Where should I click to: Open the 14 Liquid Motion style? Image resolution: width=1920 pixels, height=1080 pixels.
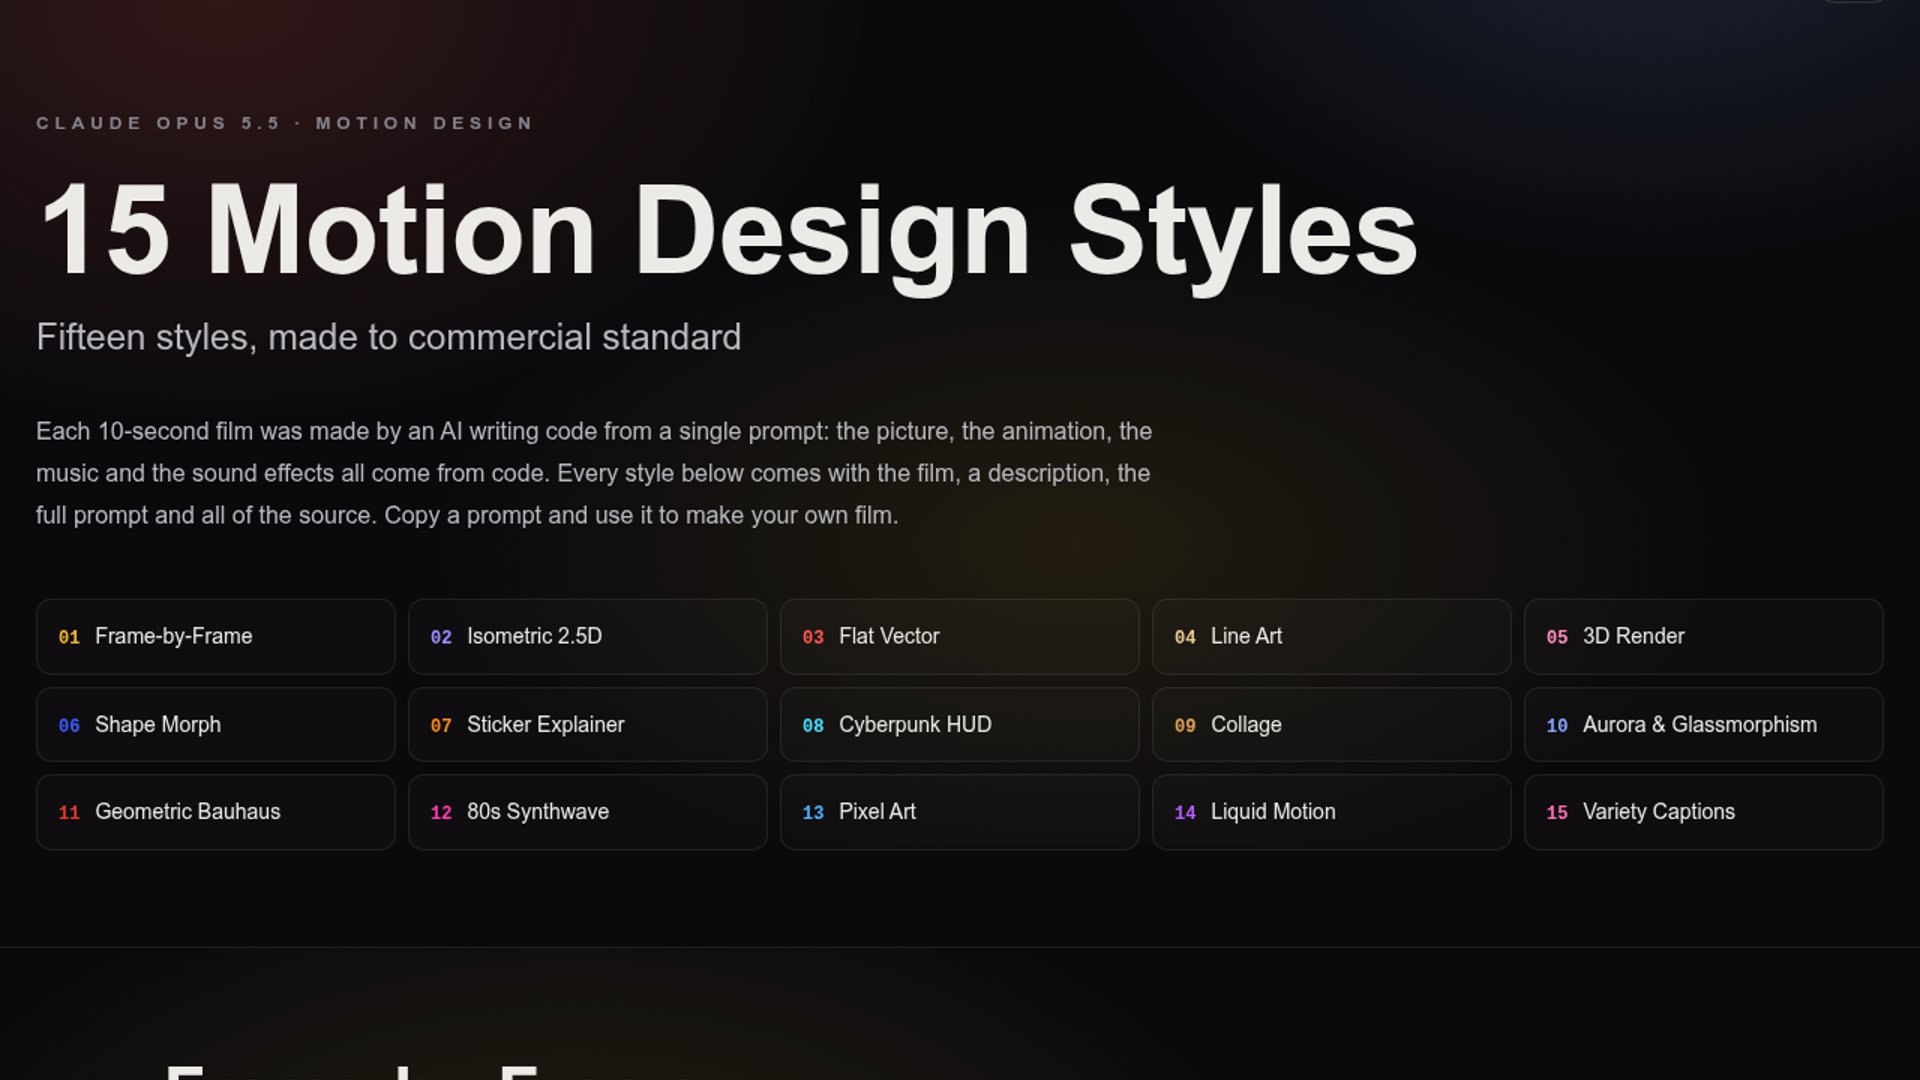[1332, 812]
